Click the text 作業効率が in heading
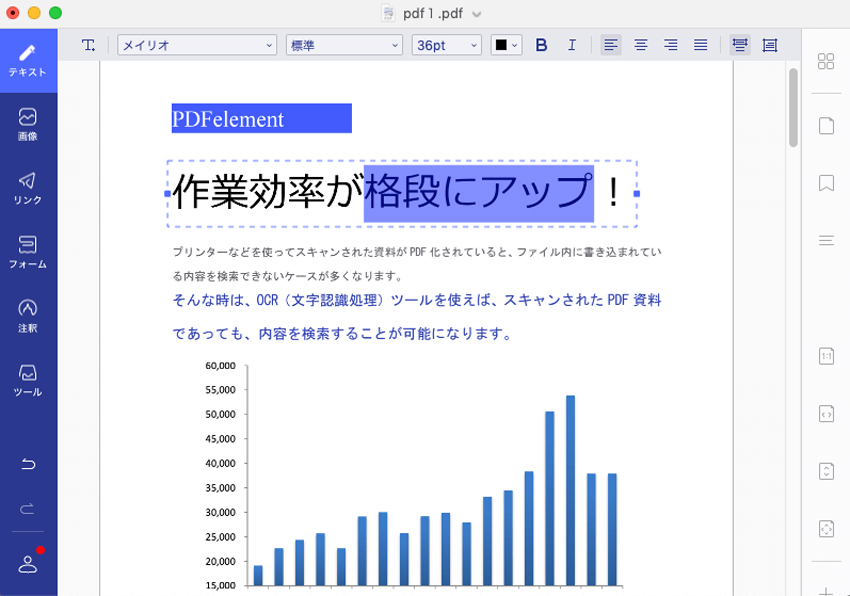Image resolution: width=850 pixels, height=596 pixels. (268, 192)
